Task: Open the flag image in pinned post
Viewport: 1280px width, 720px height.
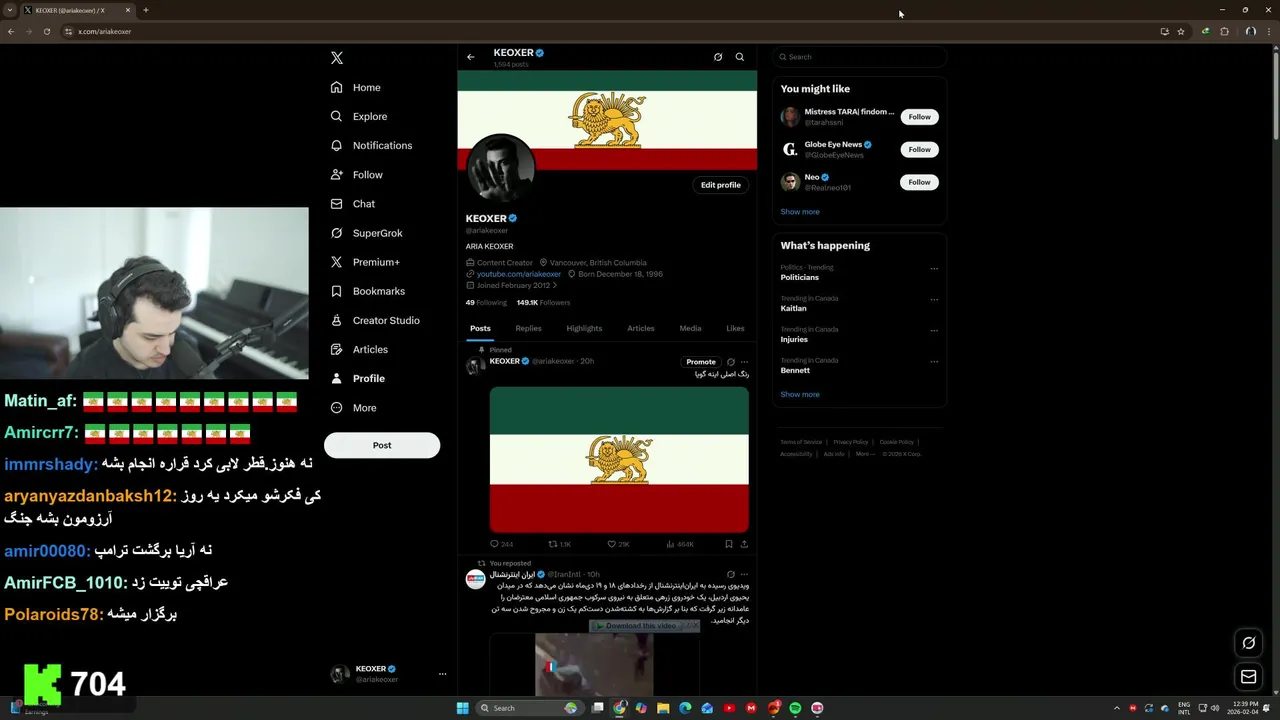Action: (619, 460)
